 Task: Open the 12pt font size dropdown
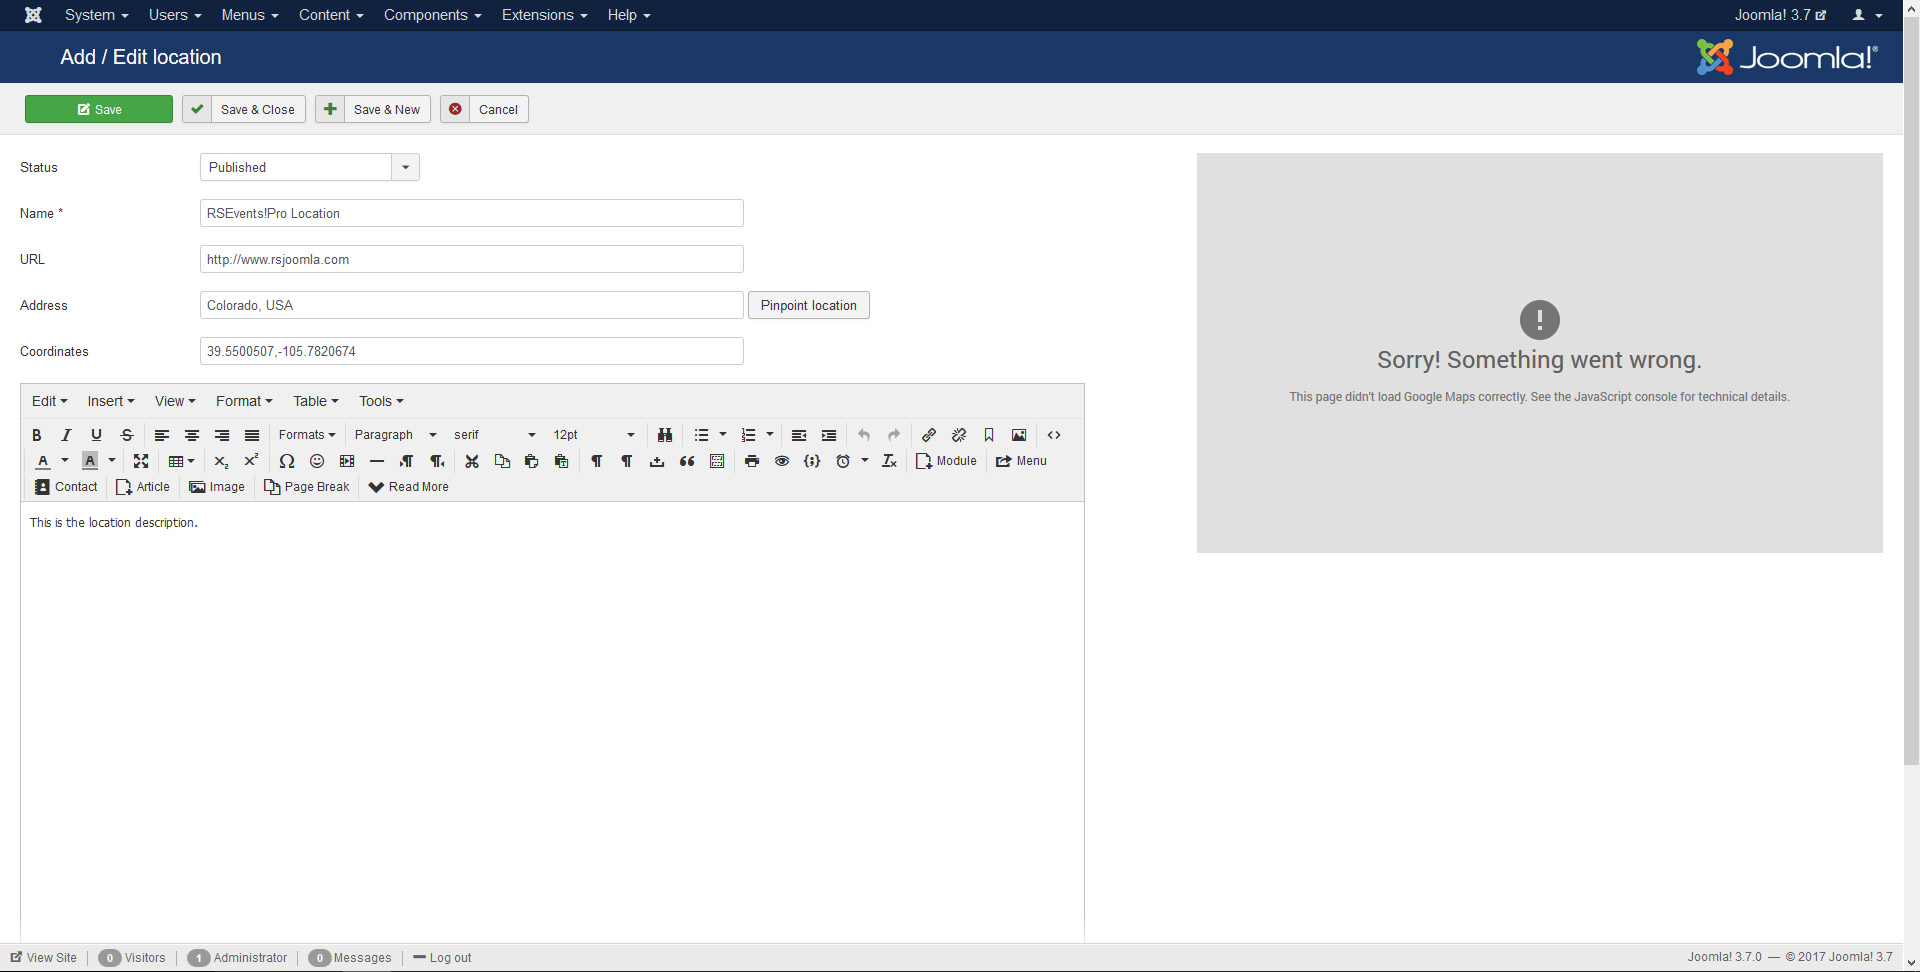coord(594,435)
